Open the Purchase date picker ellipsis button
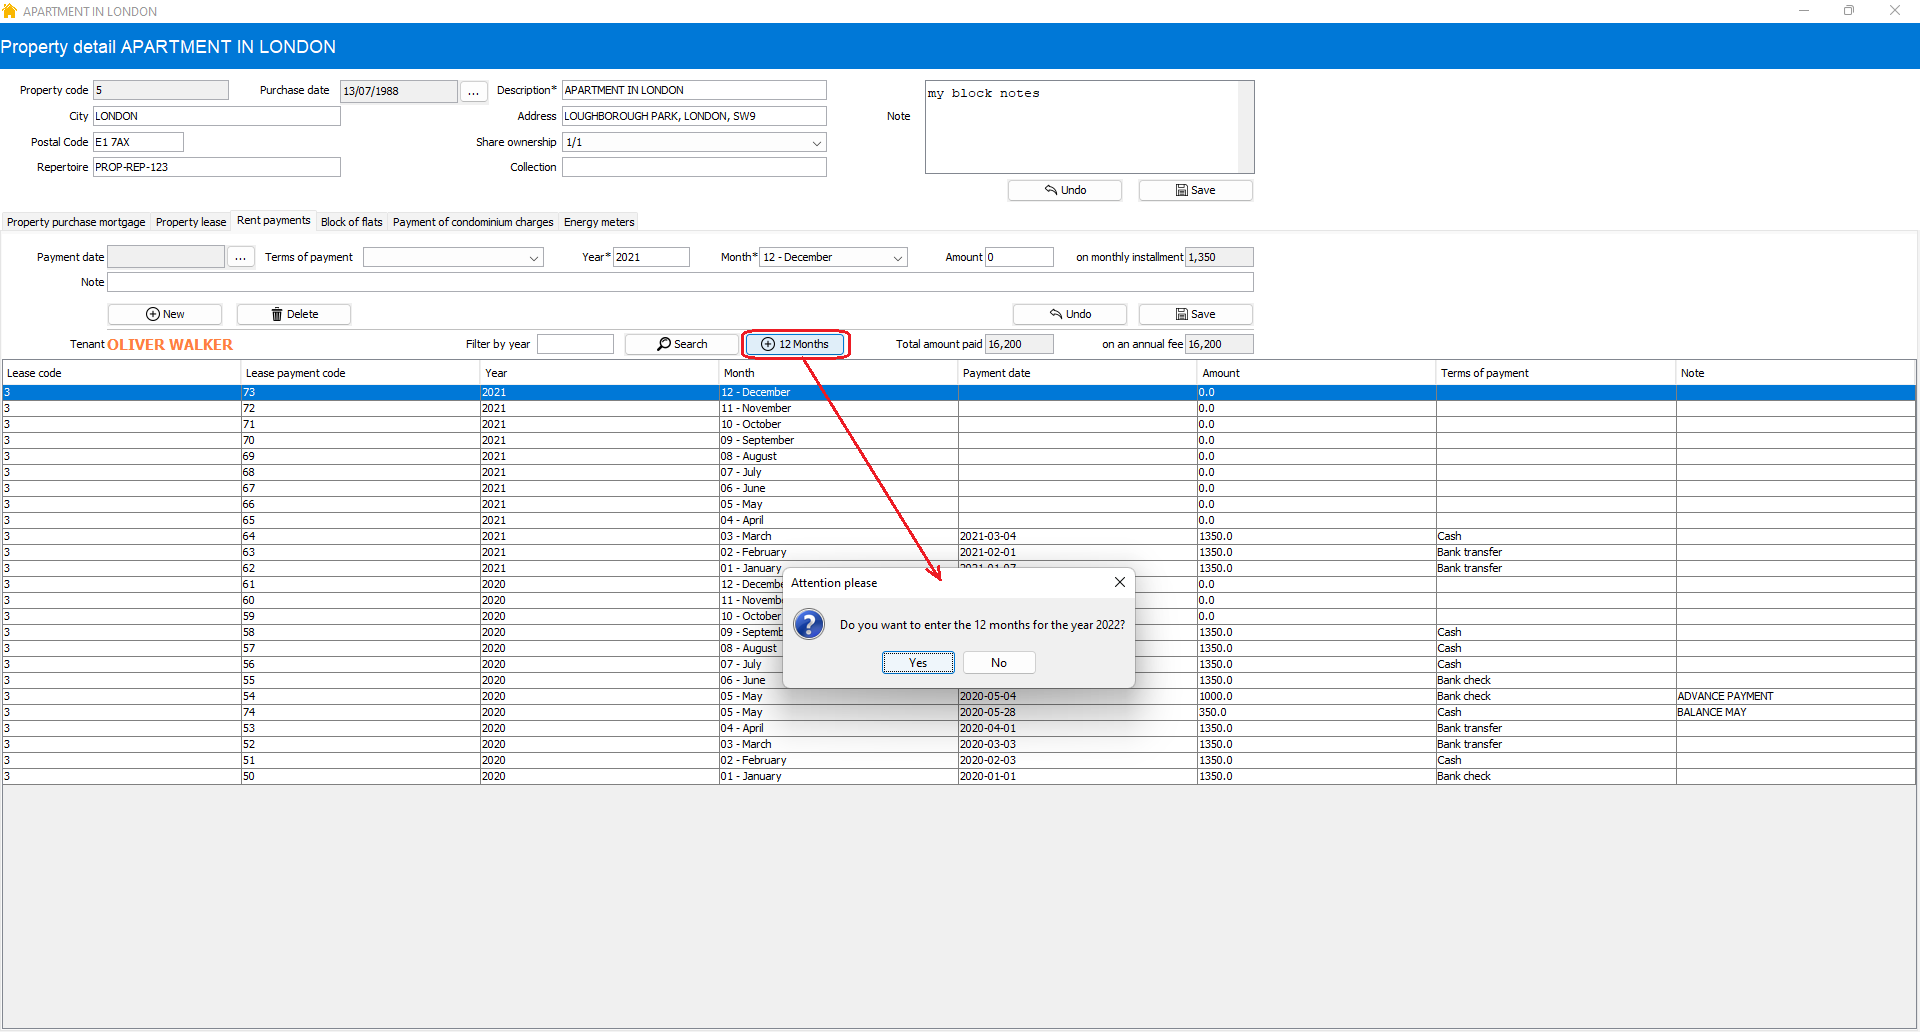This screenshot has height=1032, width=1920. click(473, 91)
